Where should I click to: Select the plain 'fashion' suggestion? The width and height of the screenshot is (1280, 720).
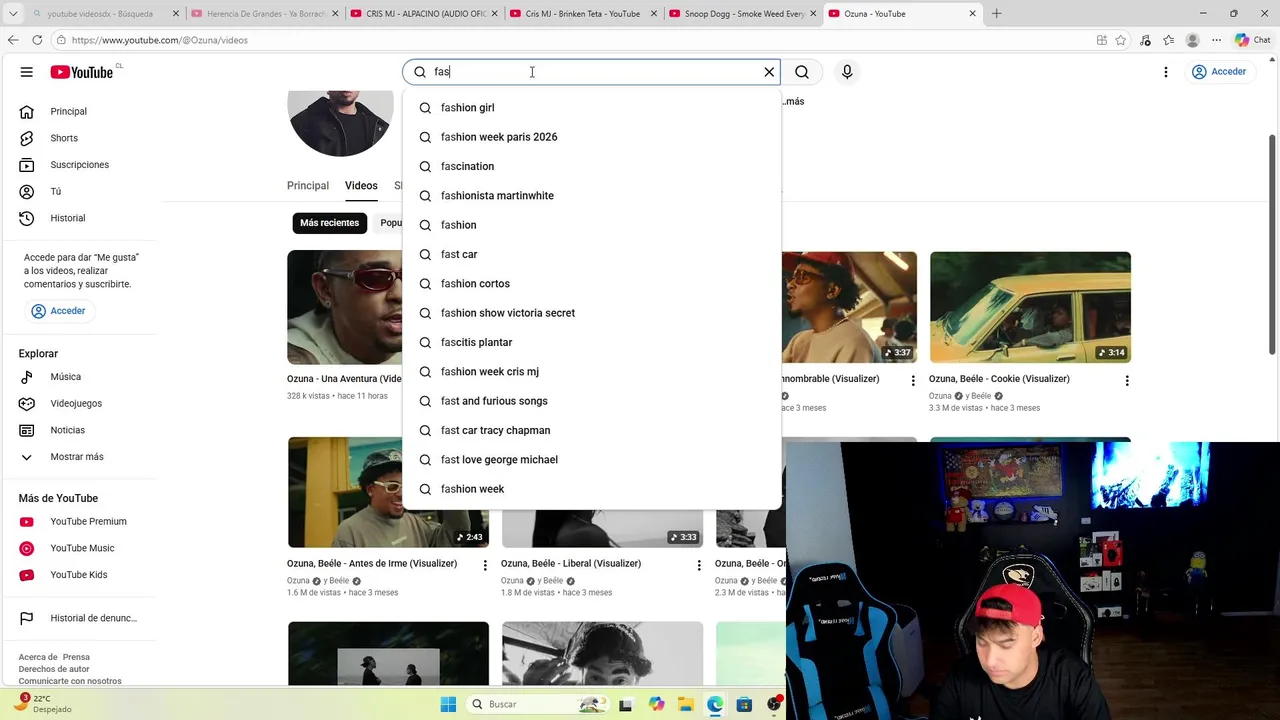point(591,225)
